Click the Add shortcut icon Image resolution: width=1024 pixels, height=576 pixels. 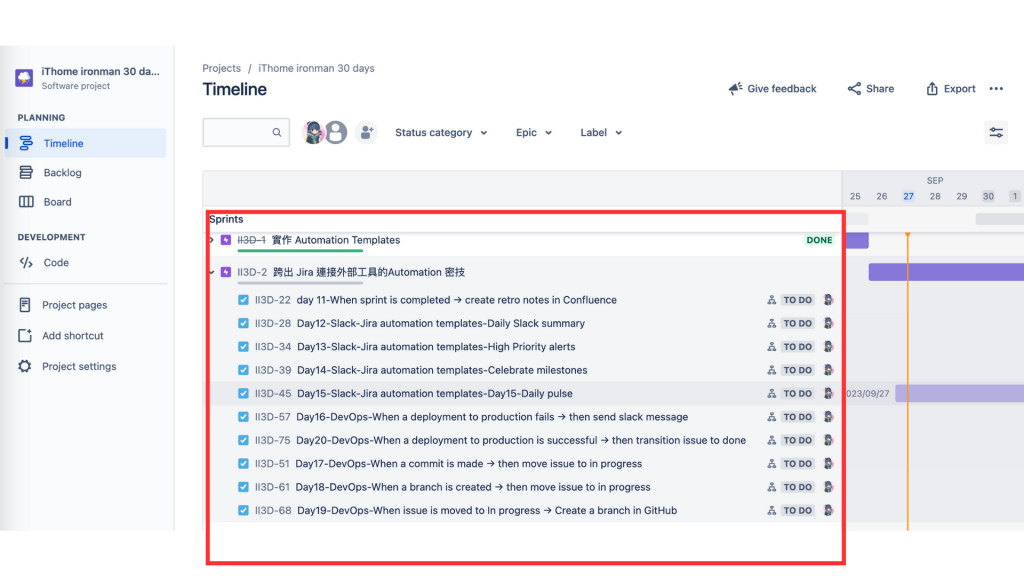tap(25, 336)
